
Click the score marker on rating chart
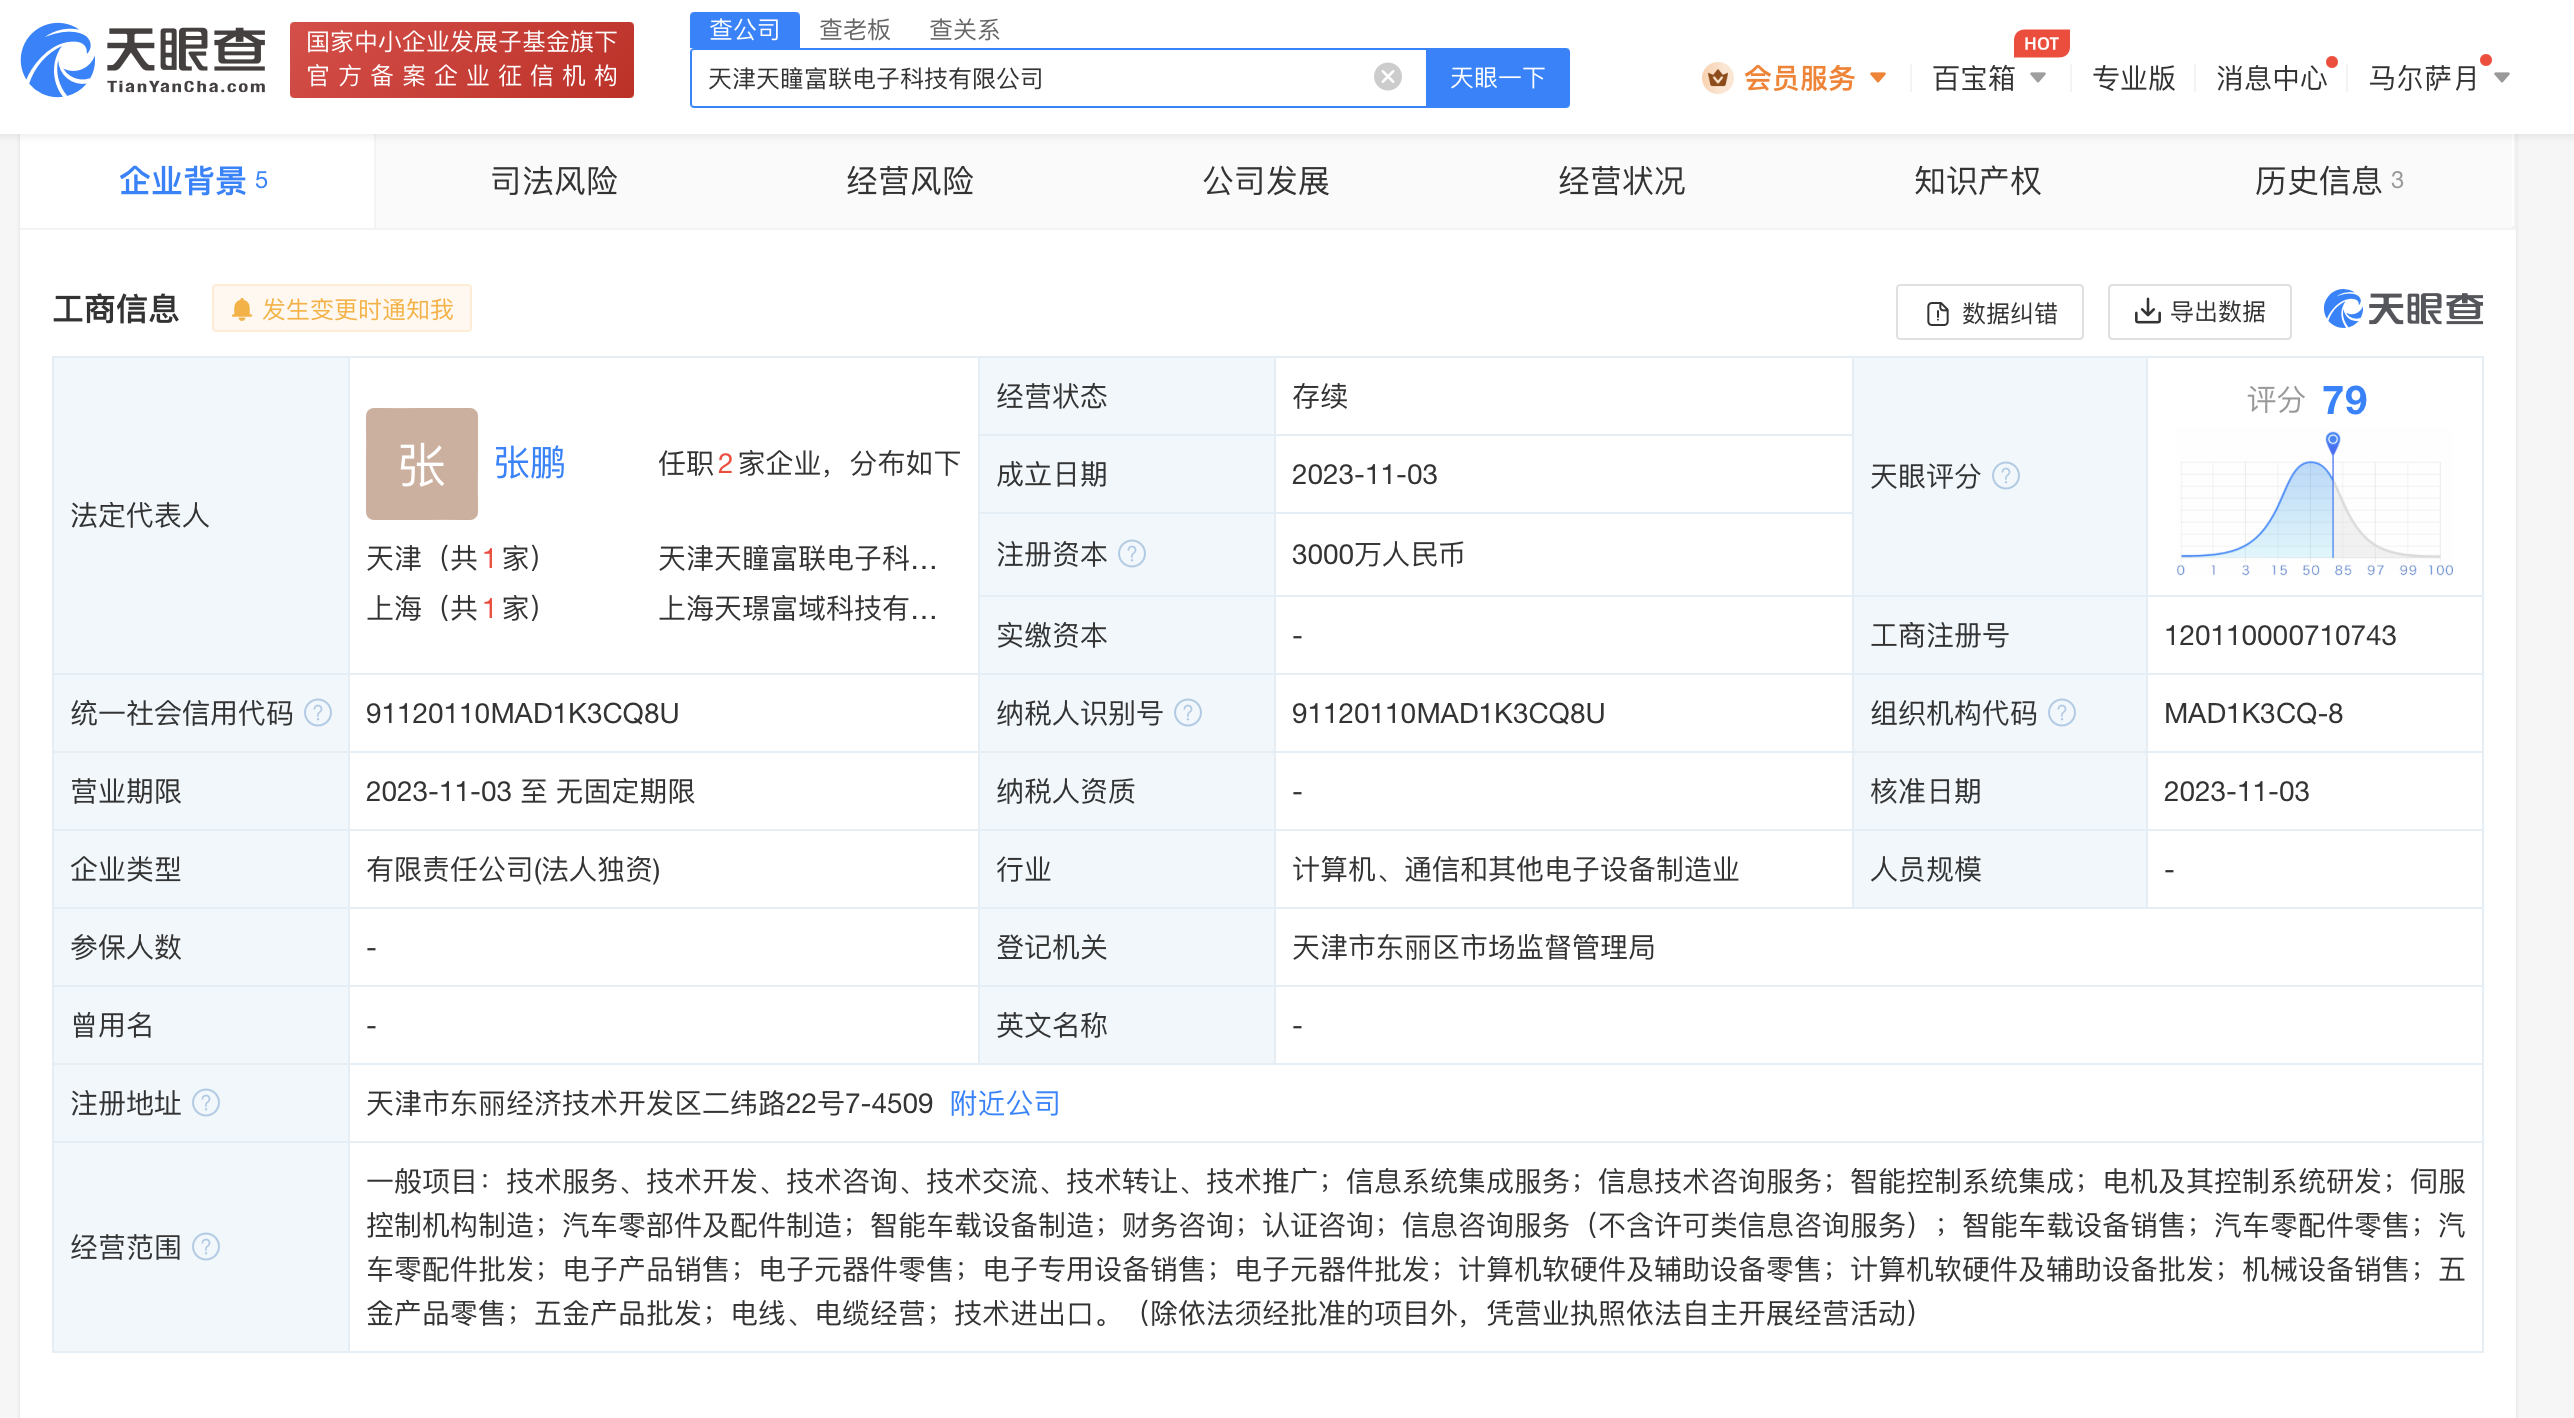[x=2332, y=440]
